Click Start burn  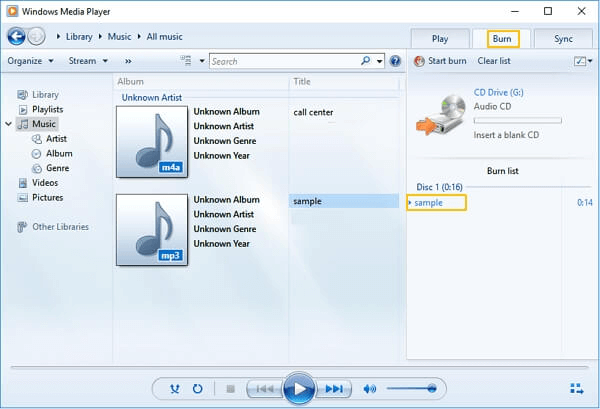pyautogui.click(x=447, y=61)
